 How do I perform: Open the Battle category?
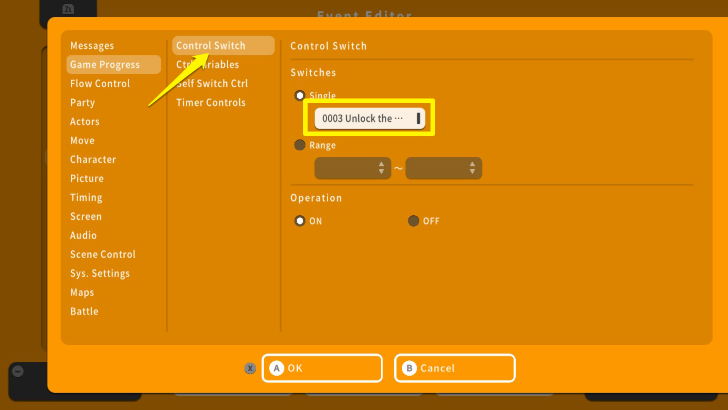click(x=84, y=312)
